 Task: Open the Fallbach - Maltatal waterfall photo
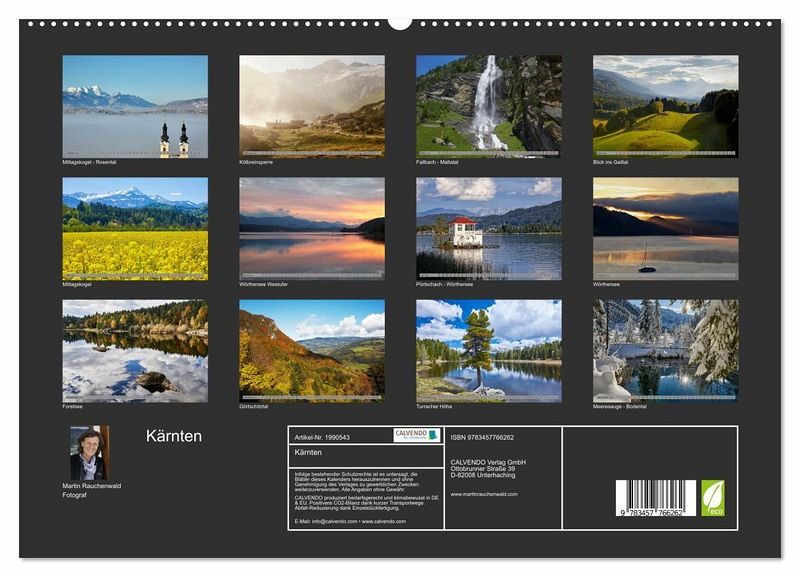tap(488, 103)
